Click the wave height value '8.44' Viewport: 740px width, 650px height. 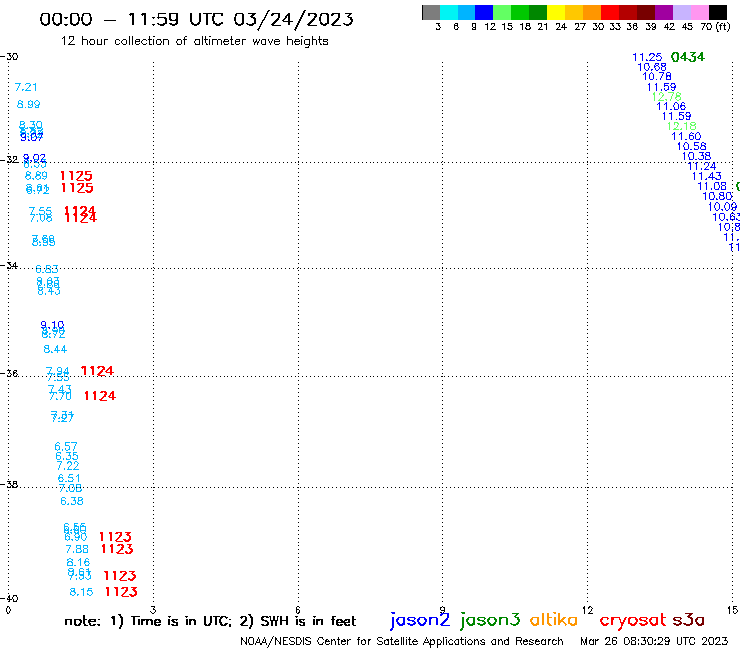[55, 349]
